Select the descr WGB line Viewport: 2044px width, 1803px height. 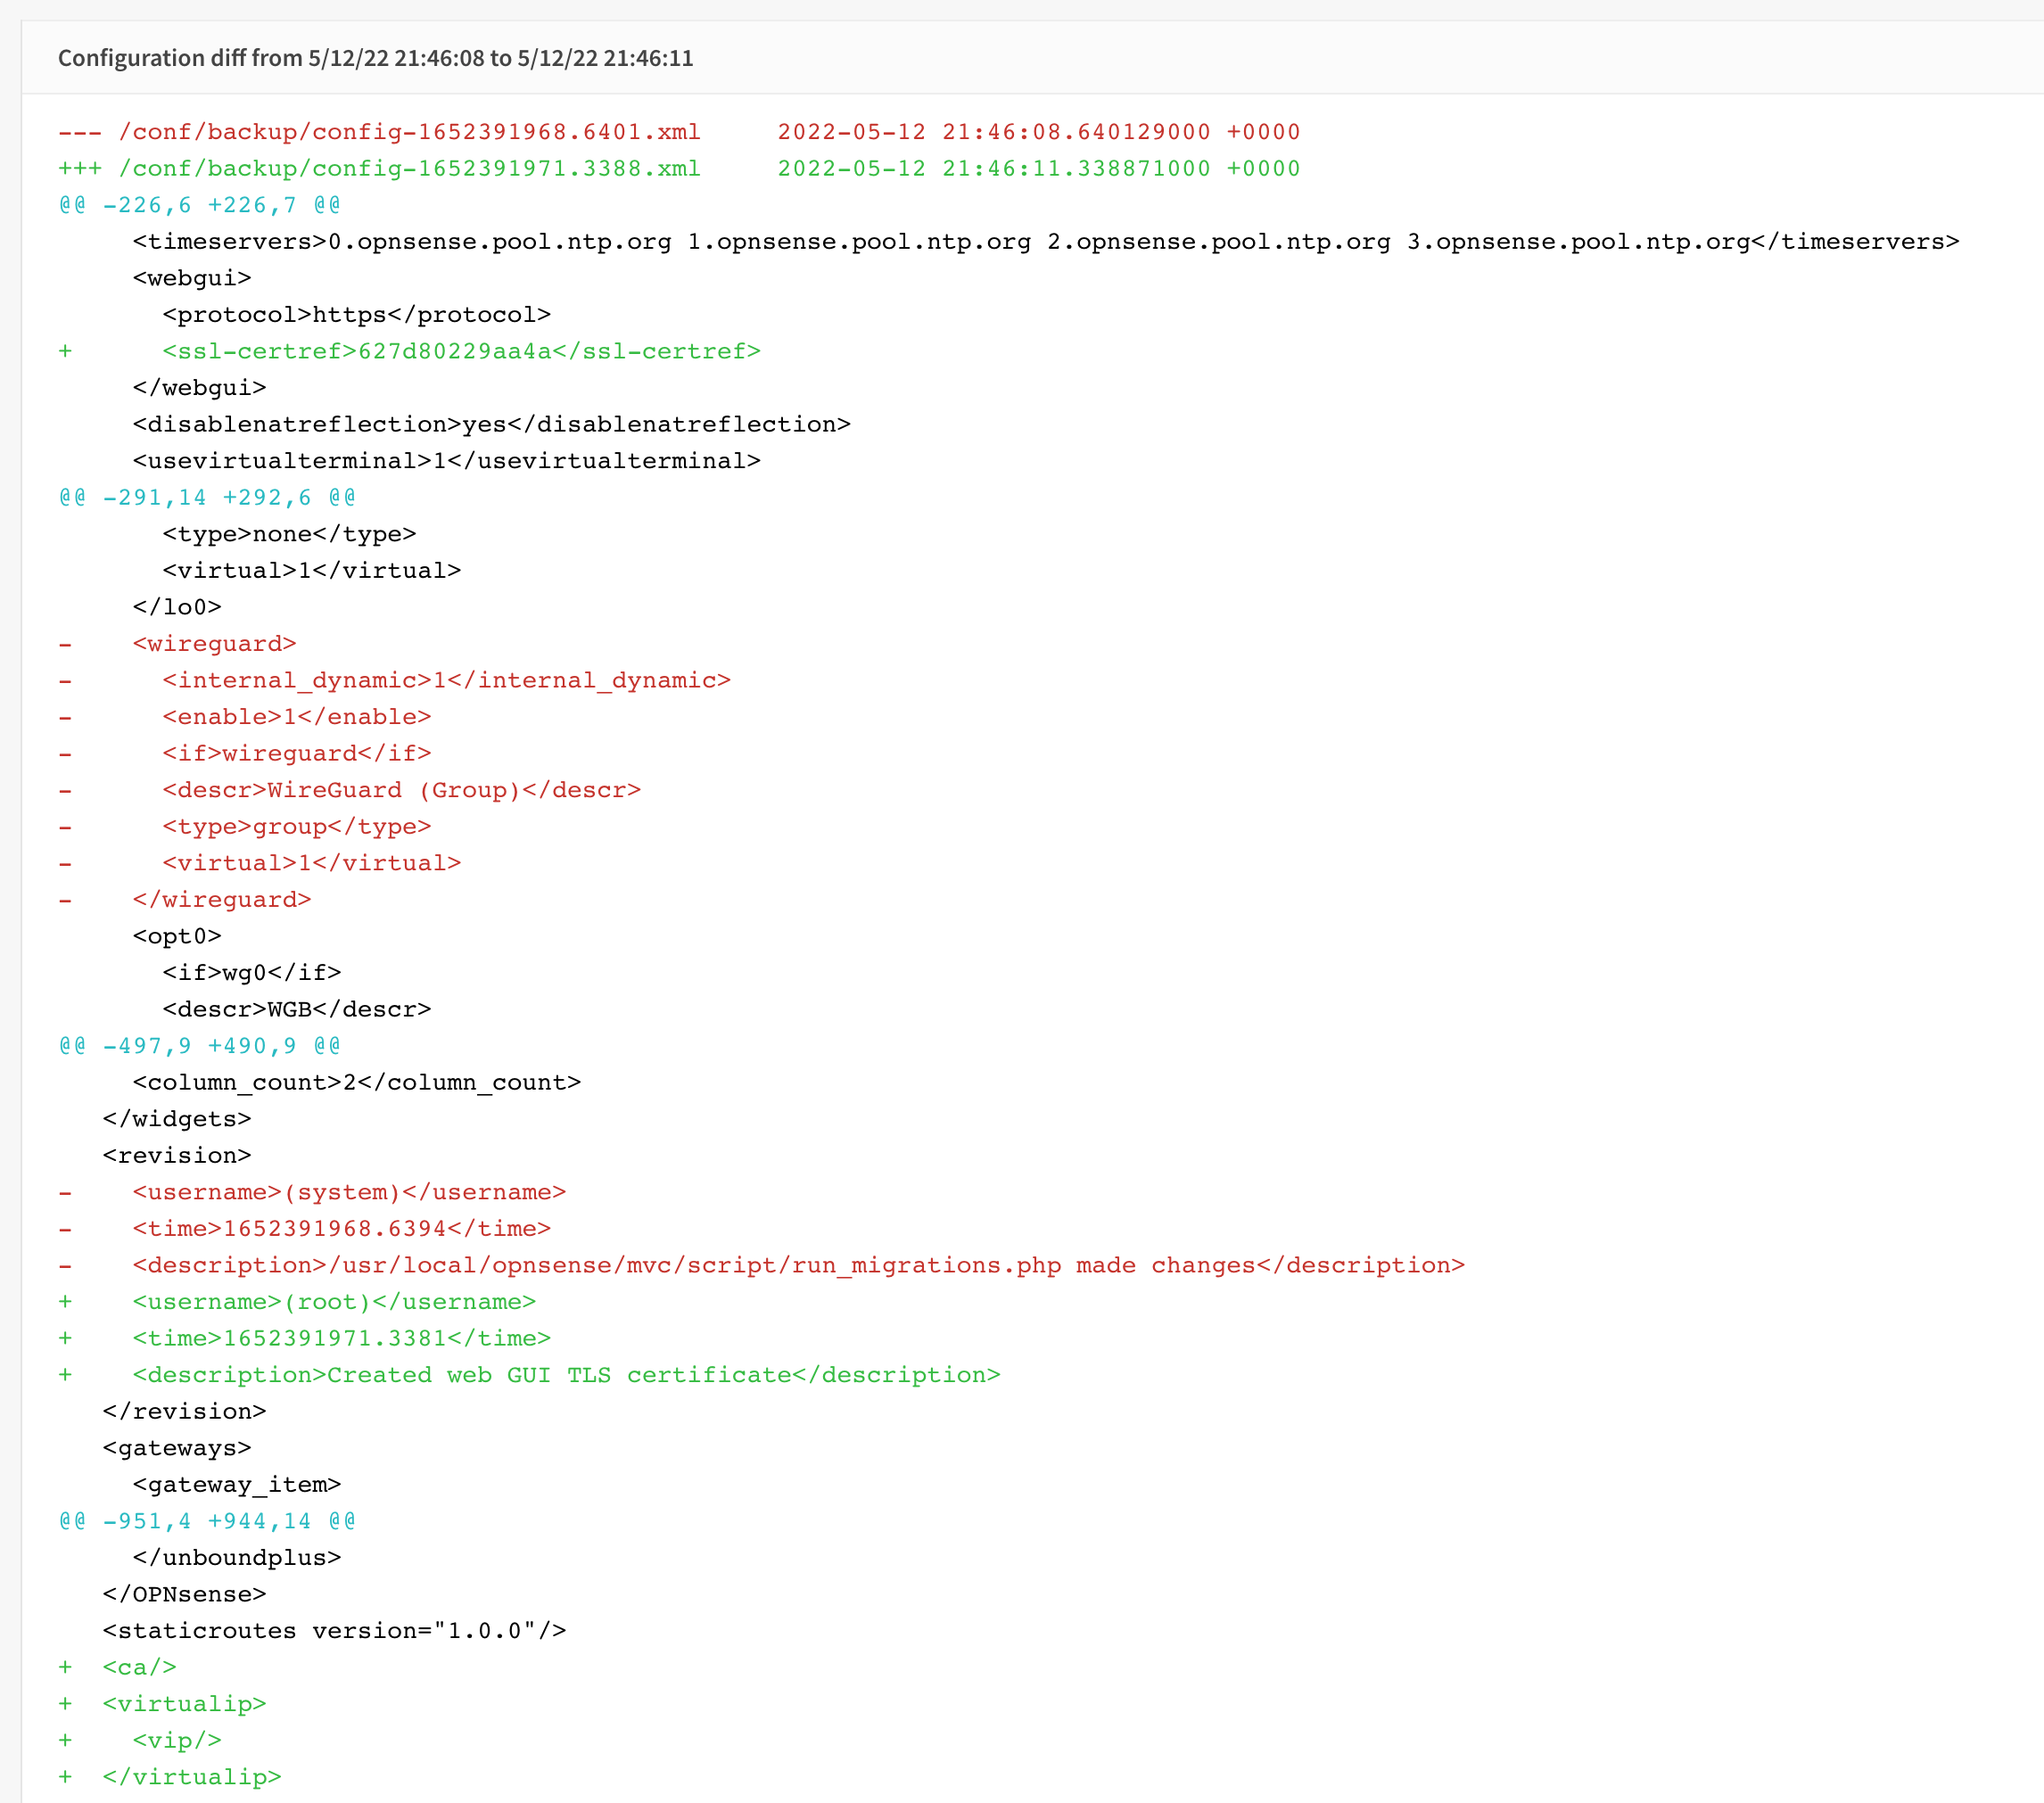[296, 1008]
